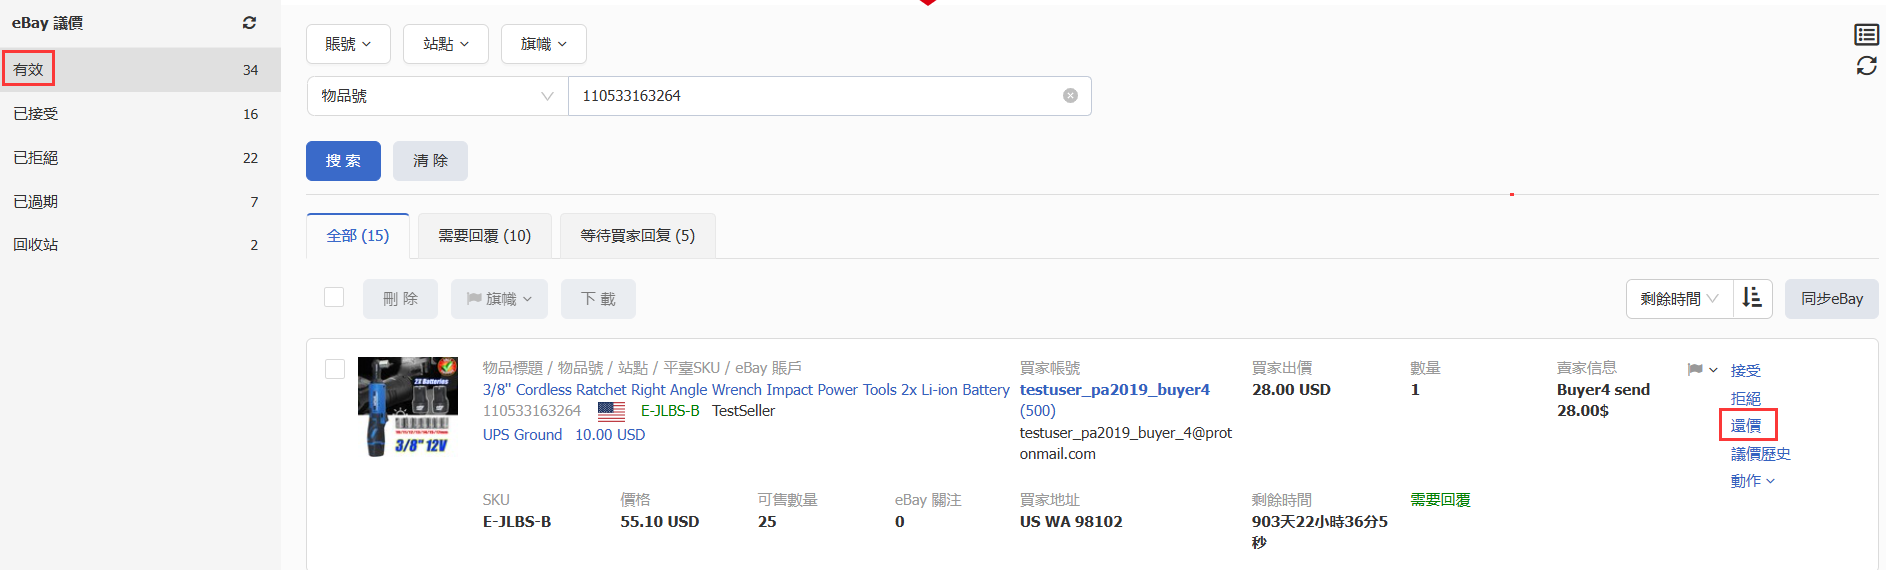
Task: Click the 同步eBay sync button
Action: (1831, 299)
